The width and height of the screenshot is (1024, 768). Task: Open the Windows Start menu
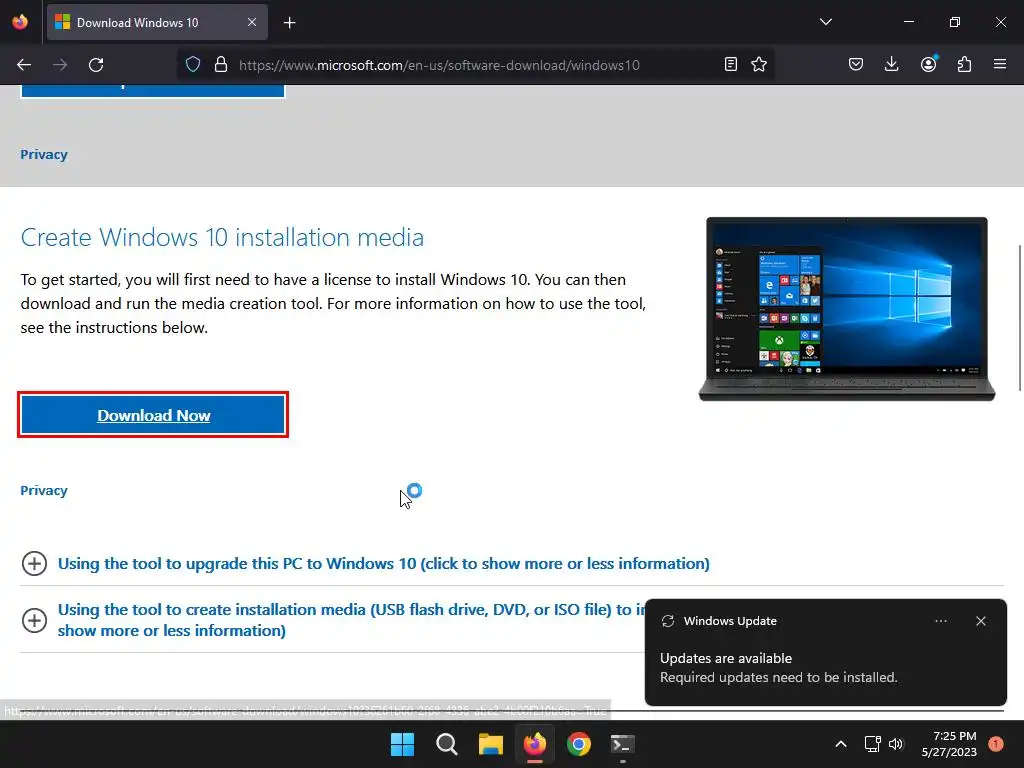[402, 744]
